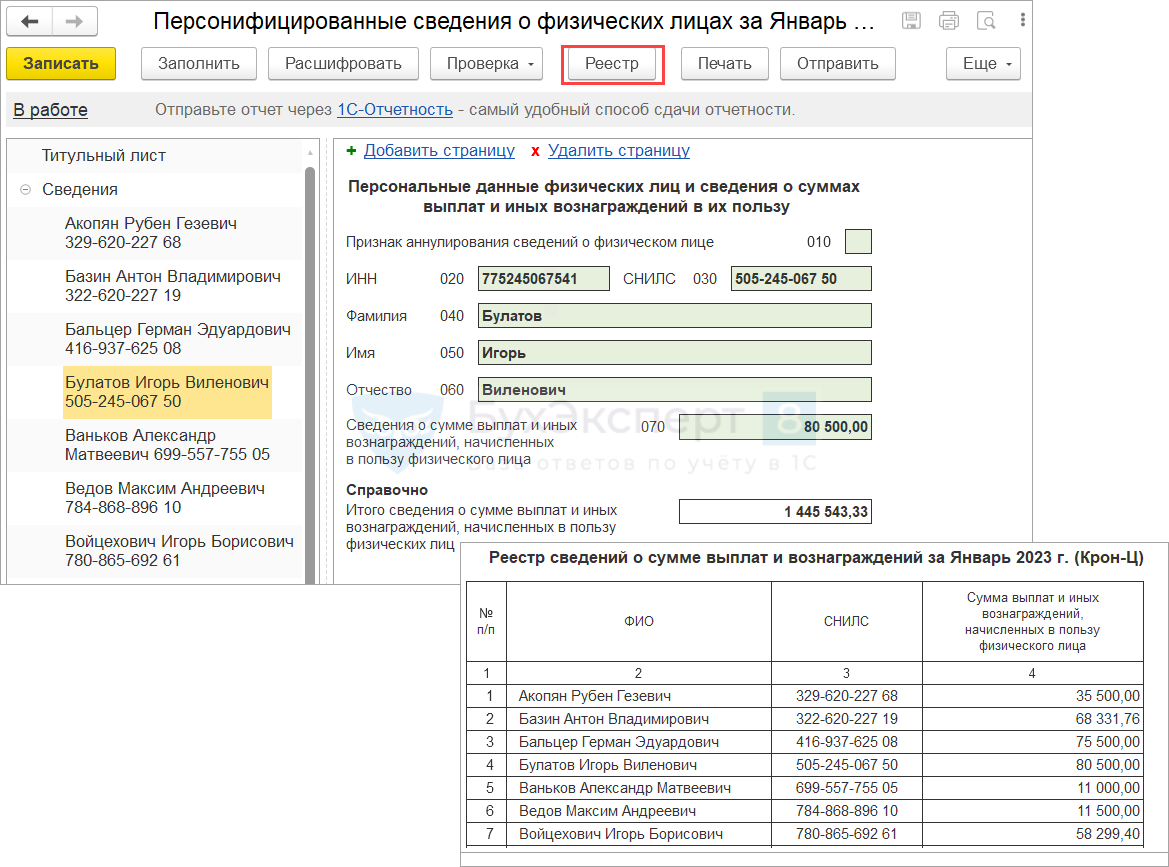
Task: Click the Фамилия field Булатов
Action: [x=675, y=315]
